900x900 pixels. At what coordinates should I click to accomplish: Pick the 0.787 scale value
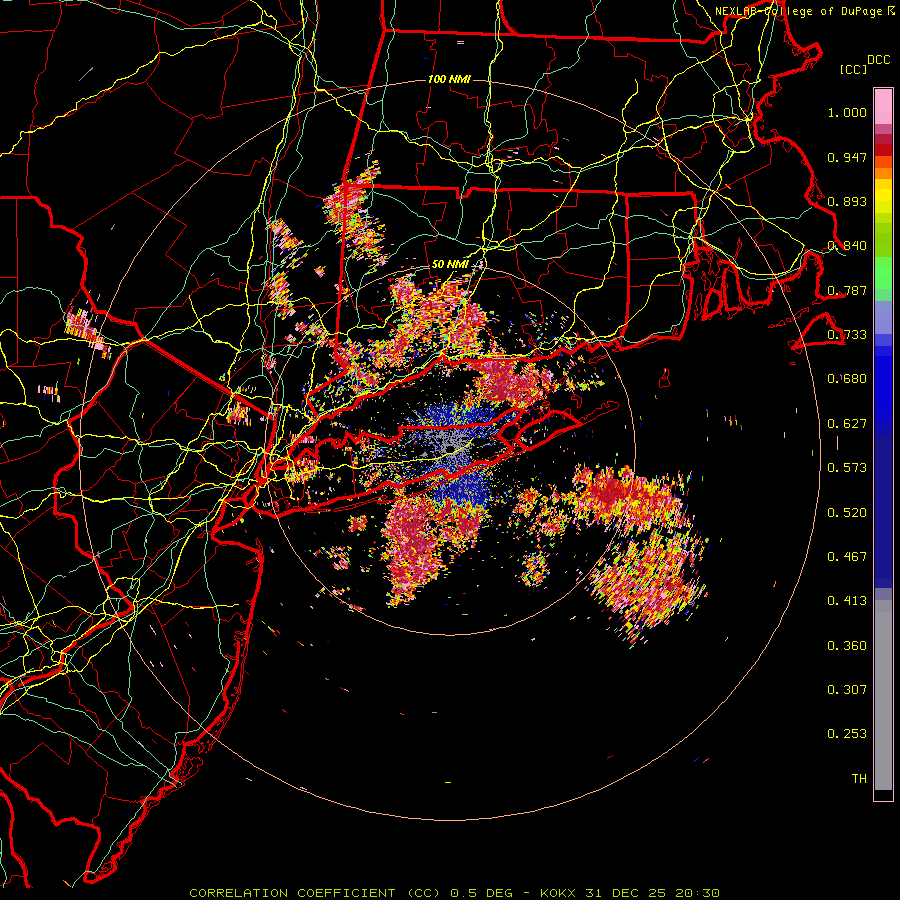pyautogui.click(x=847, y=290)
